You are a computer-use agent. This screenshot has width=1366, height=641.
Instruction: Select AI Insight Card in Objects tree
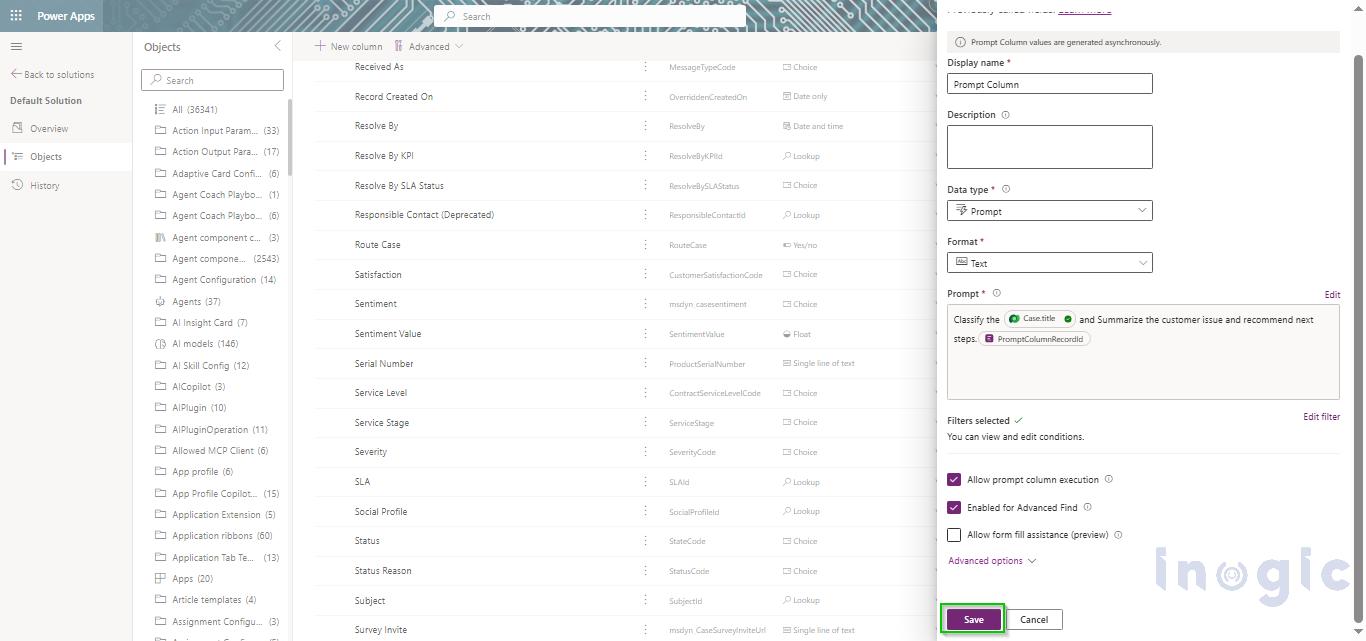pyautogui.click(x=209, y=322)
